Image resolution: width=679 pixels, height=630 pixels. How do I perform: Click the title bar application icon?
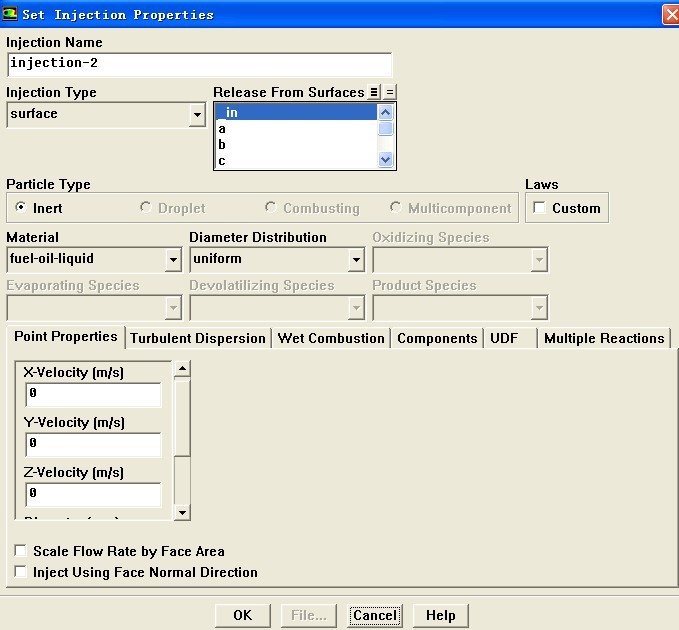11,14
